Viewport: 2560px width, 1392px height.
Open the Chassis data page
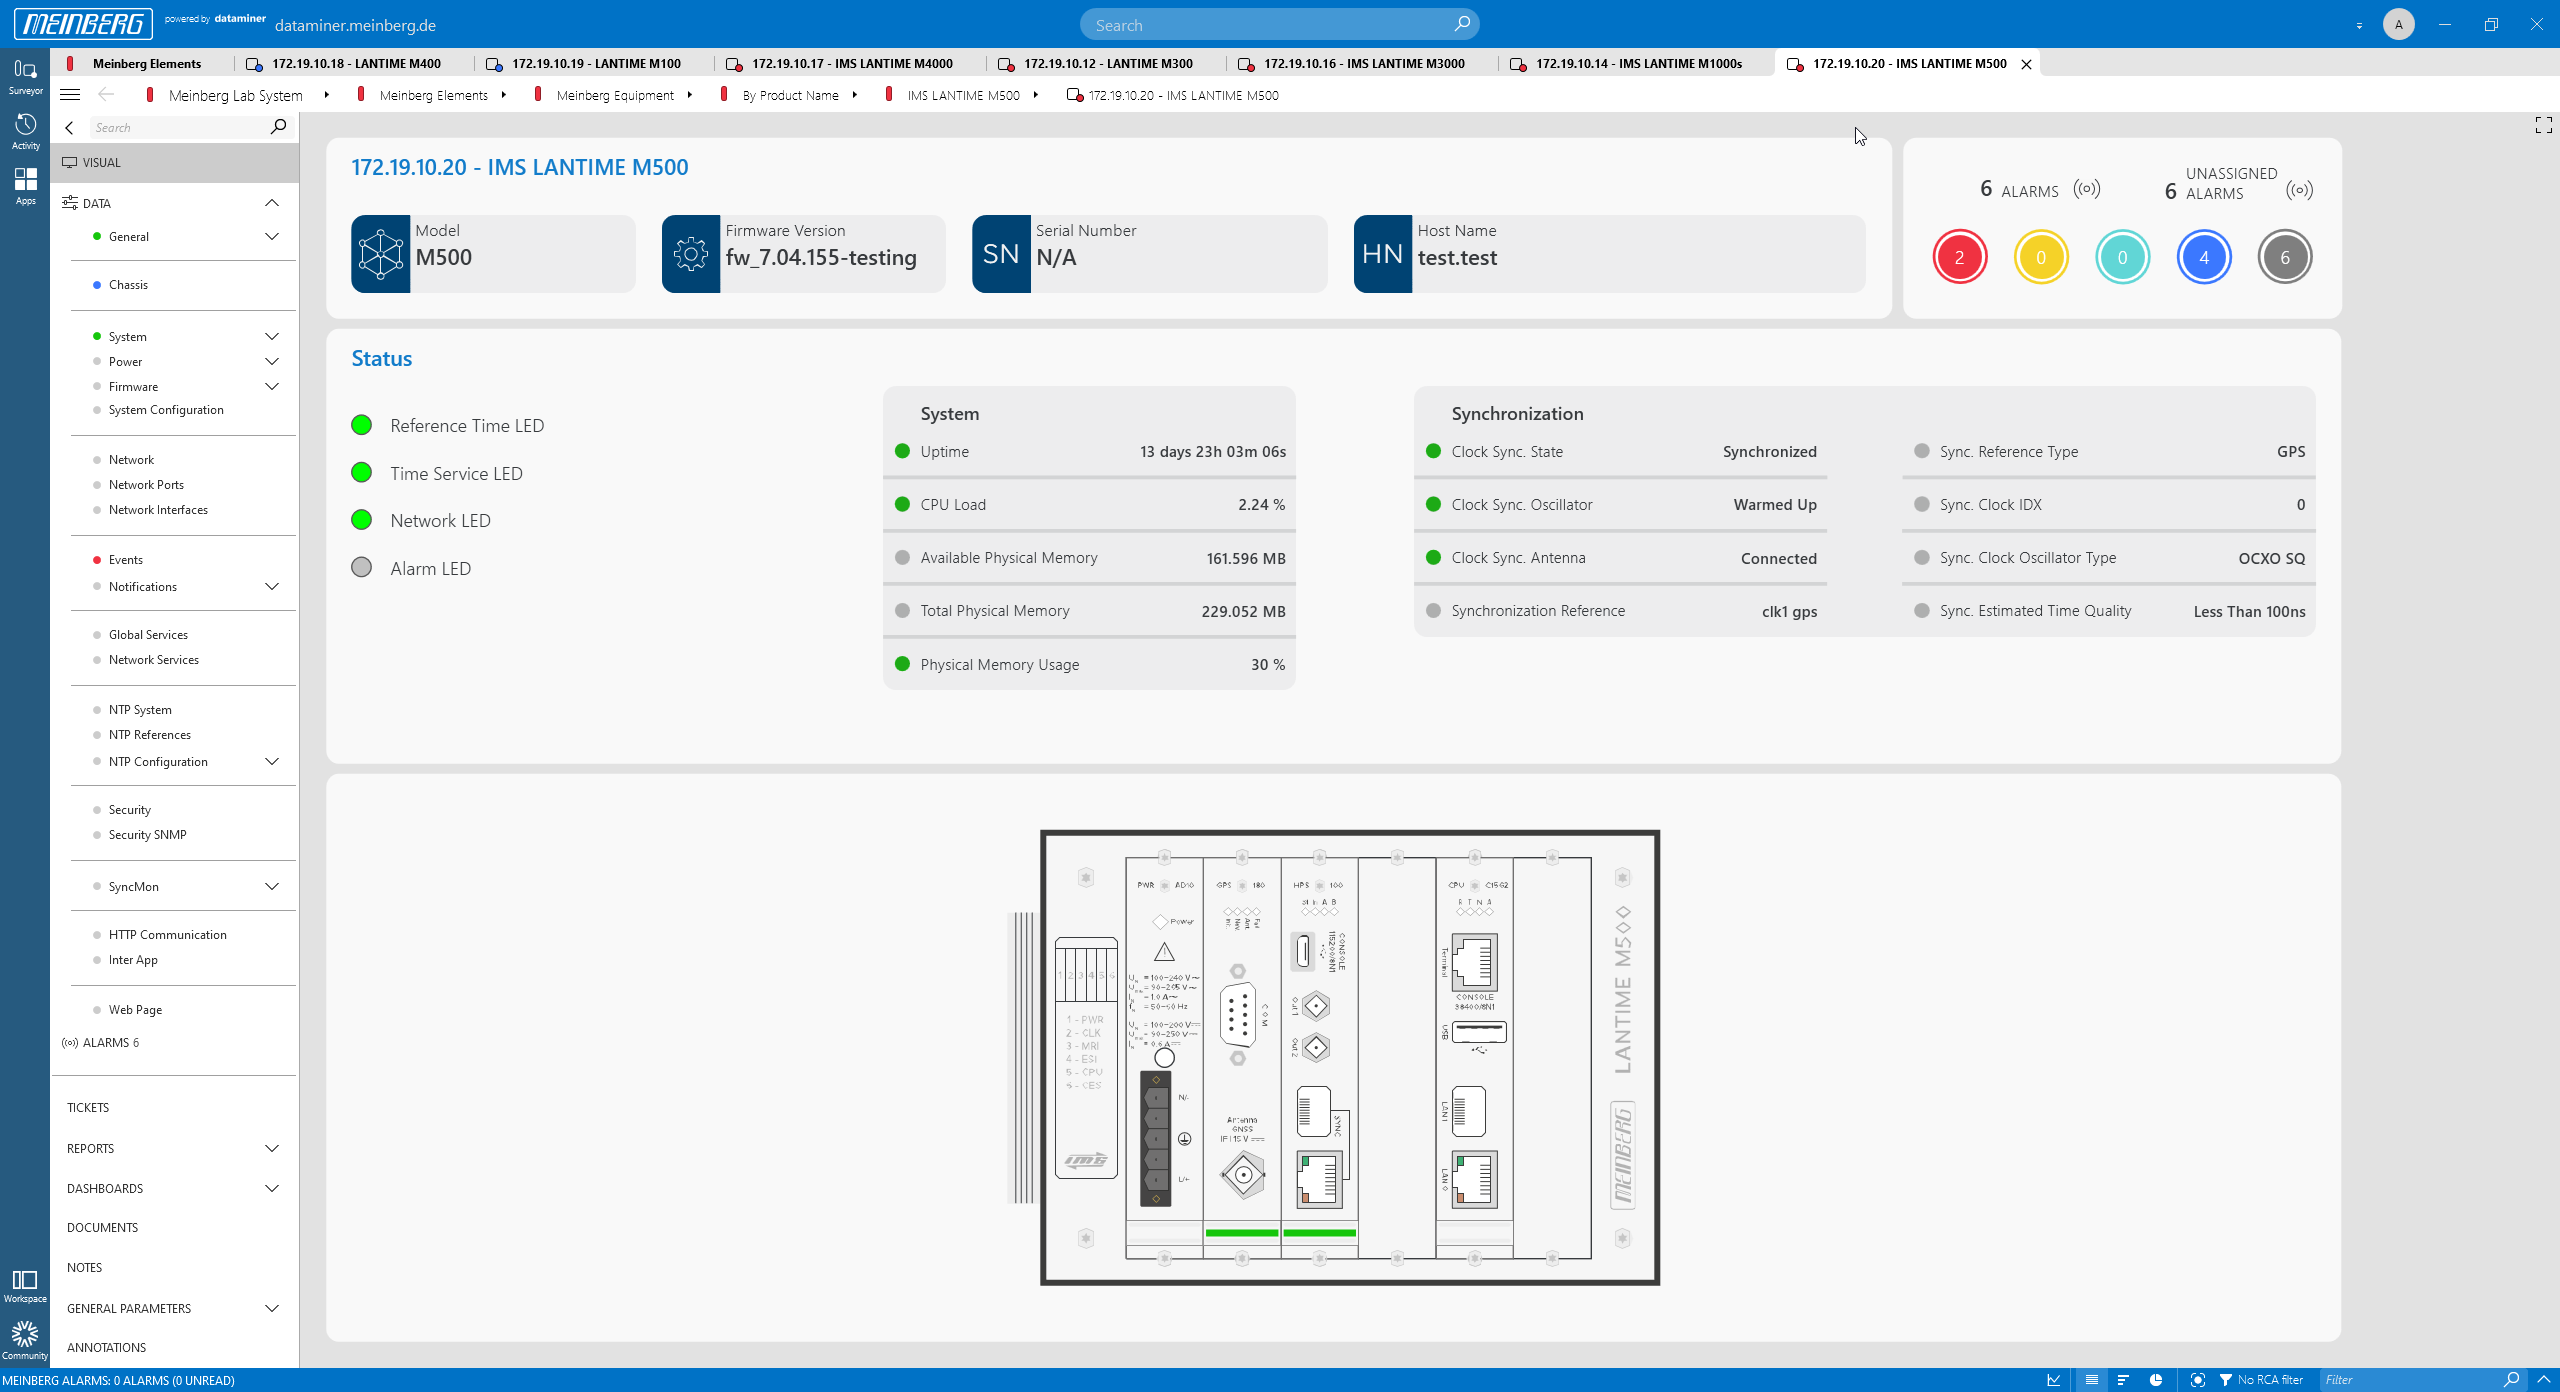pos(128,285)
